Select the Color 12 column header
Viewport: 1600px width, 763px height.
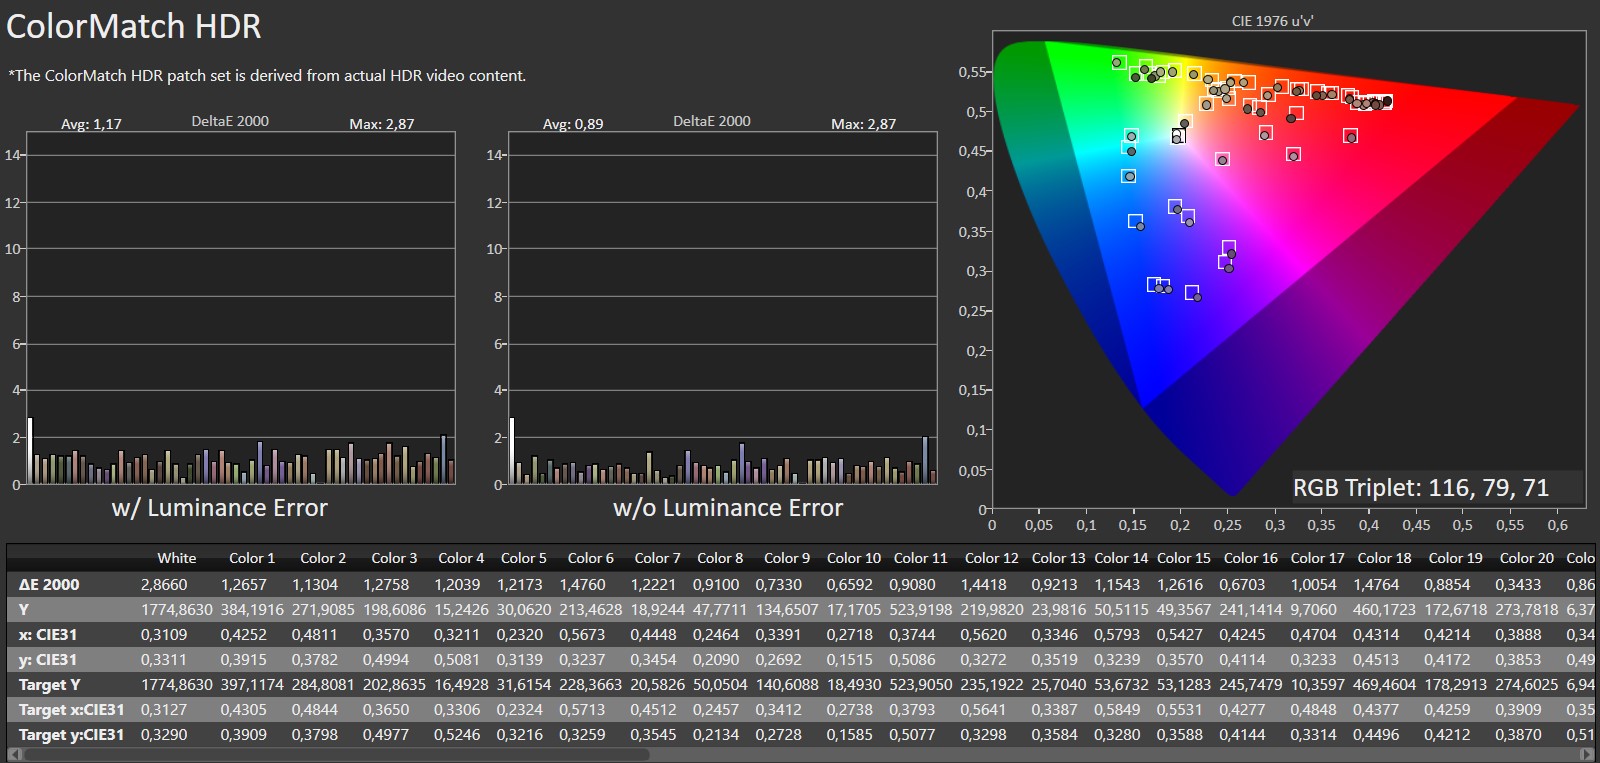pos(991,558)
